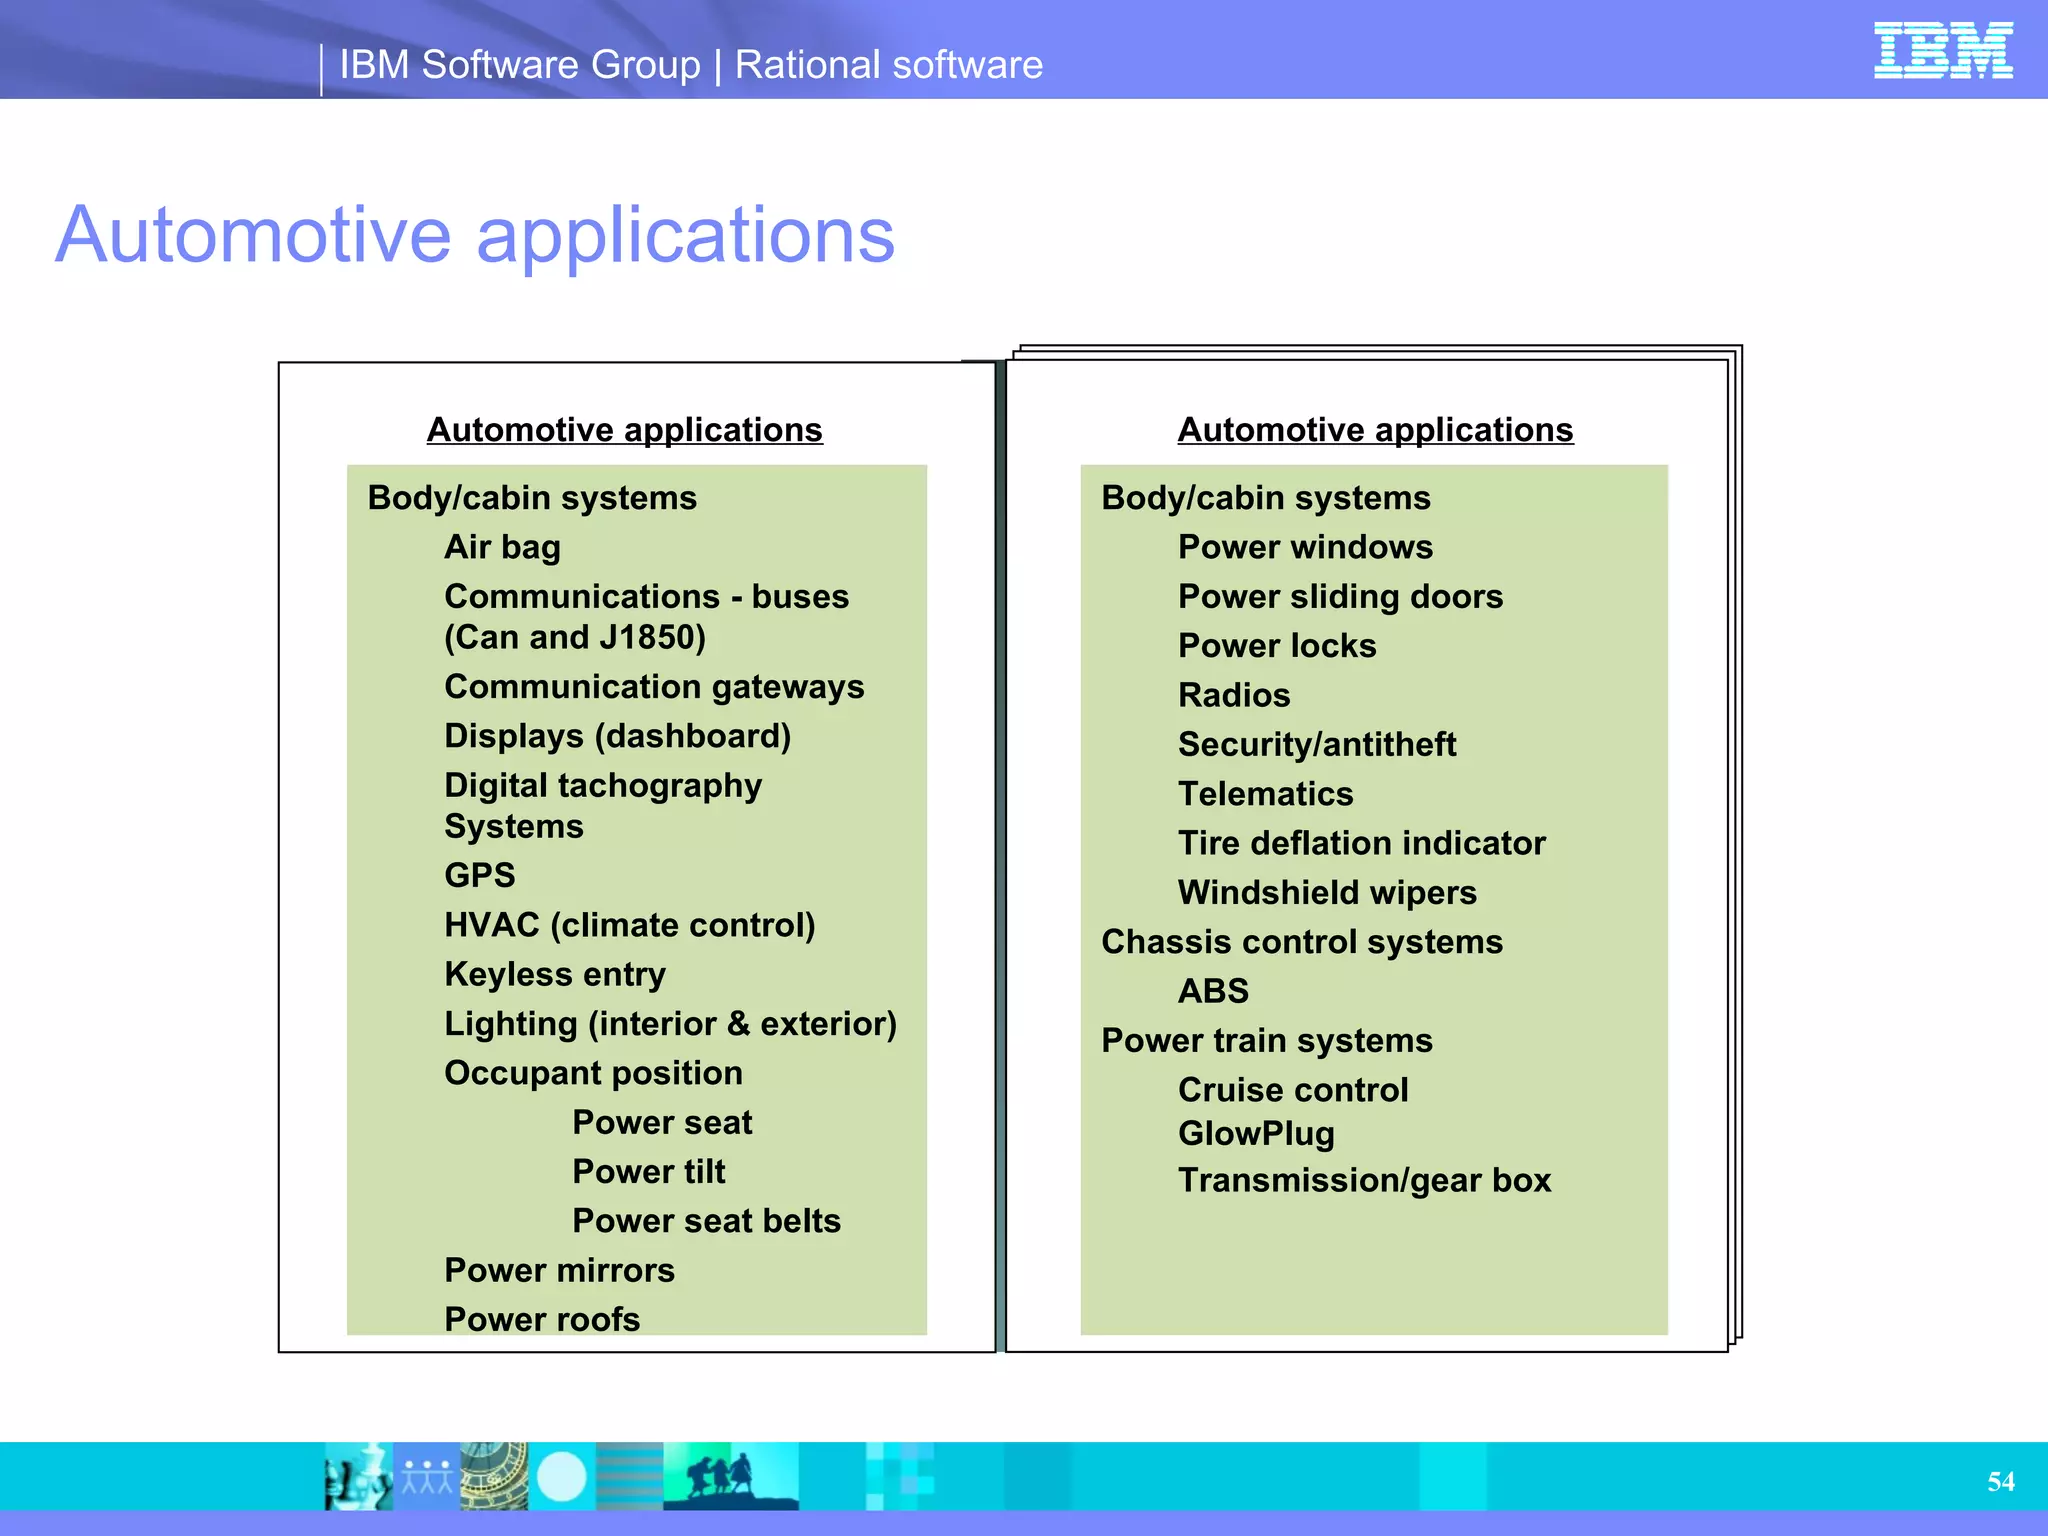2048x1536 pixels.
Task: Click the right page's underlined Automotive applications heading
Action: pyautogui.click(x=1375, y=430)
